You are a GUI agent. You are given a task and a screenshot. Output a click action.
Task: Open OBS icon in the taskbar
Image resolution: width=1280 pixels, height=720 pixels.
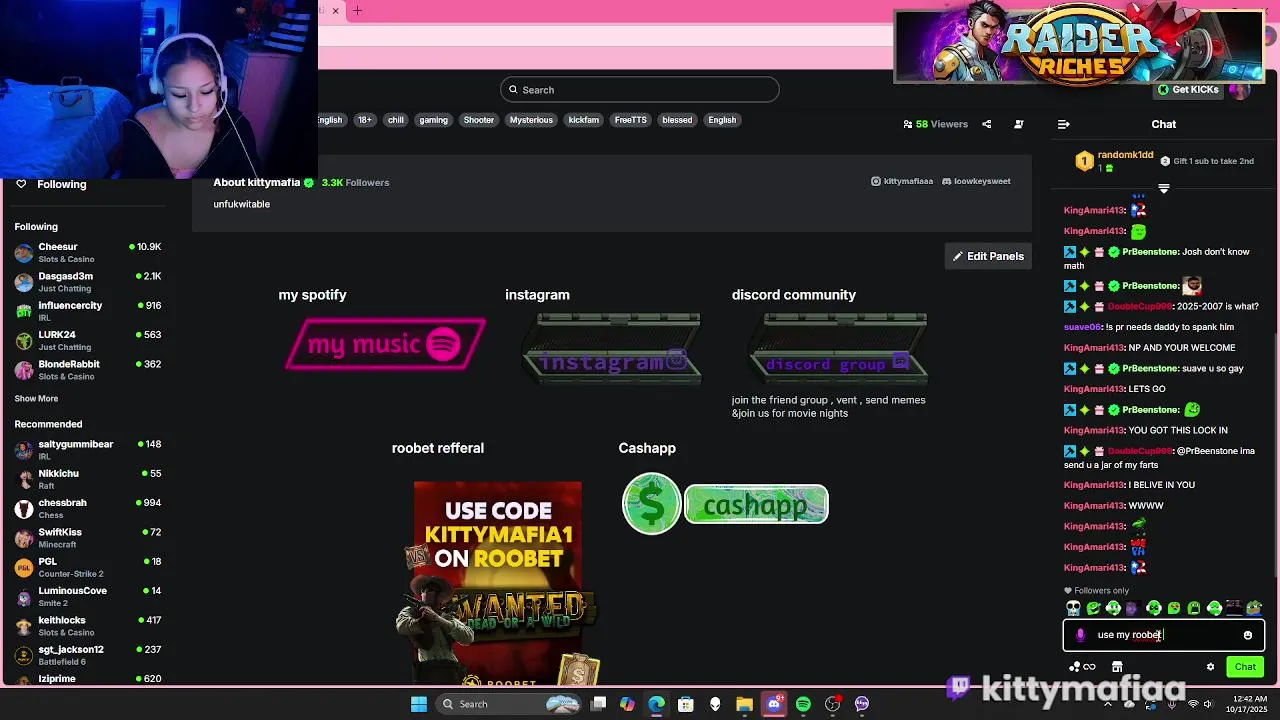[x=832, y=704]
